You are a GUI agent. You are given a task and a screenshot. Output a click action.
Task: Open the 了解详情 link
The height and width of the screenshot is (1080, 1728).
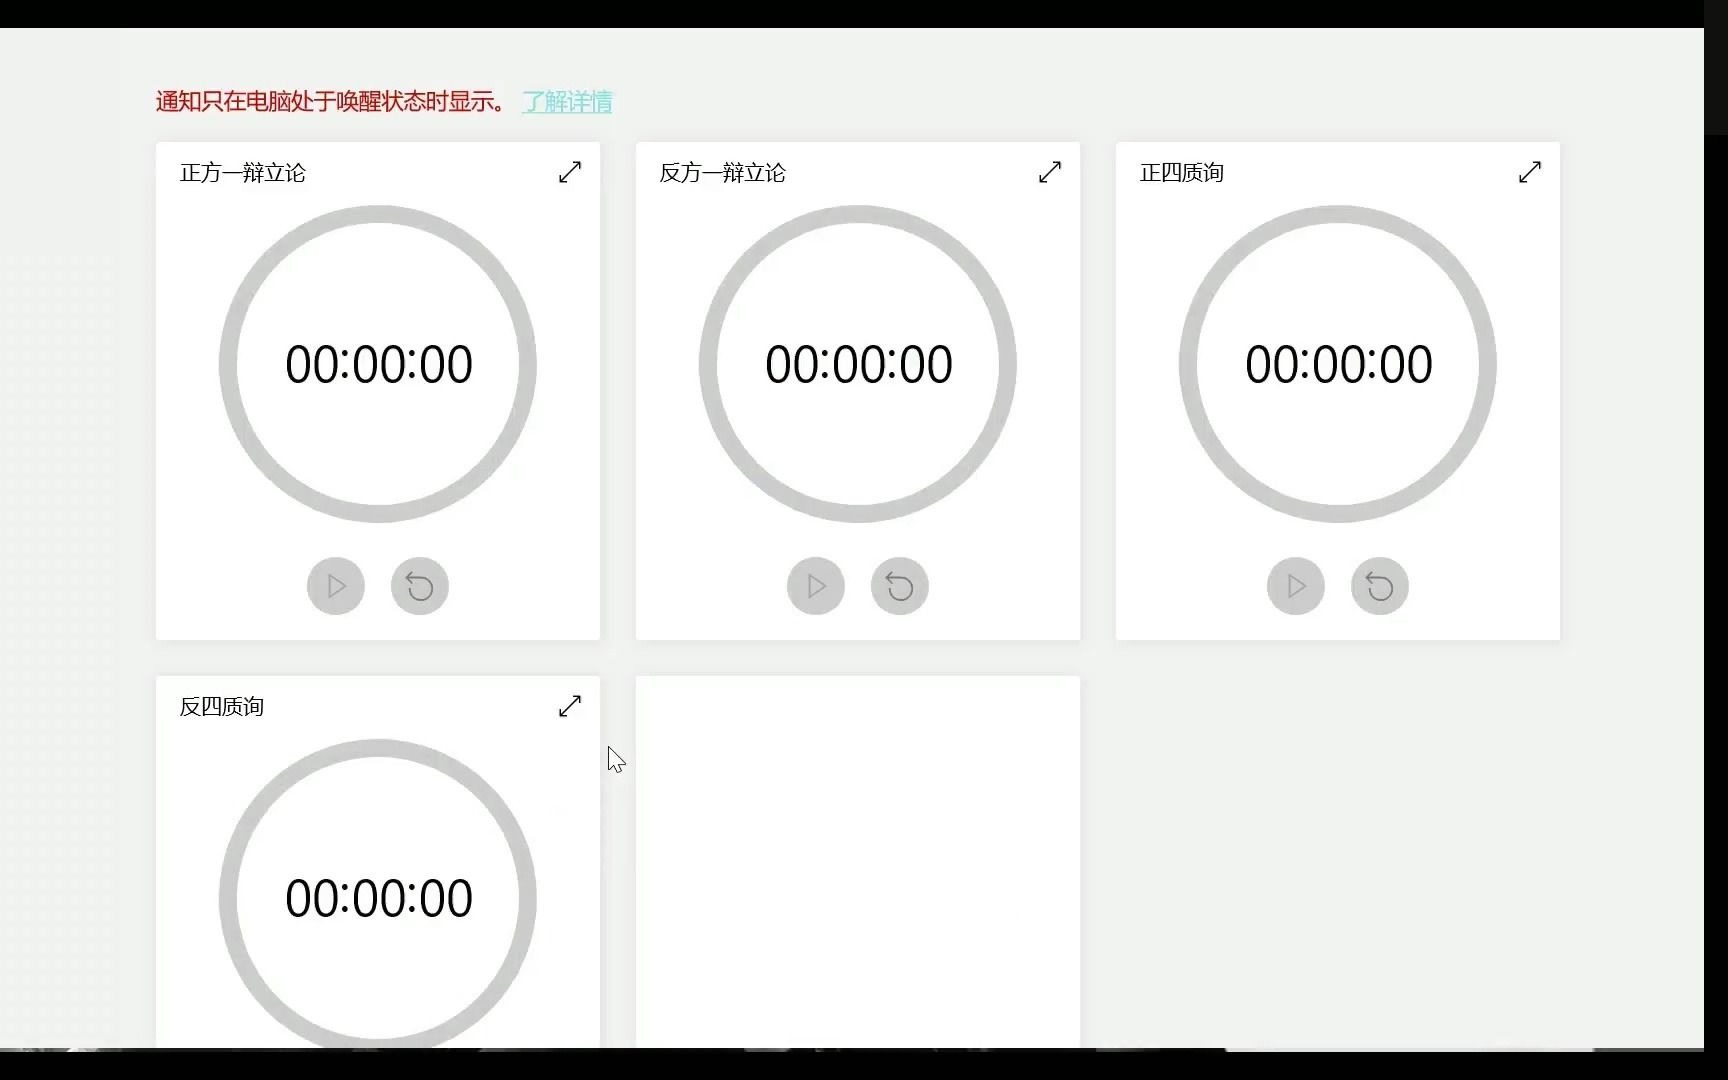567,102
